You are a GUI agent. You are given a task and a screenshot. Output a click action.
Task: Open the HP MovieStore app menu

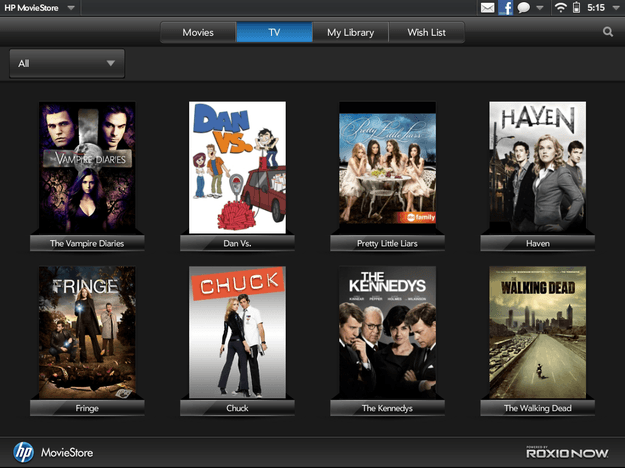pyautogui.click(x=39, y=8)
